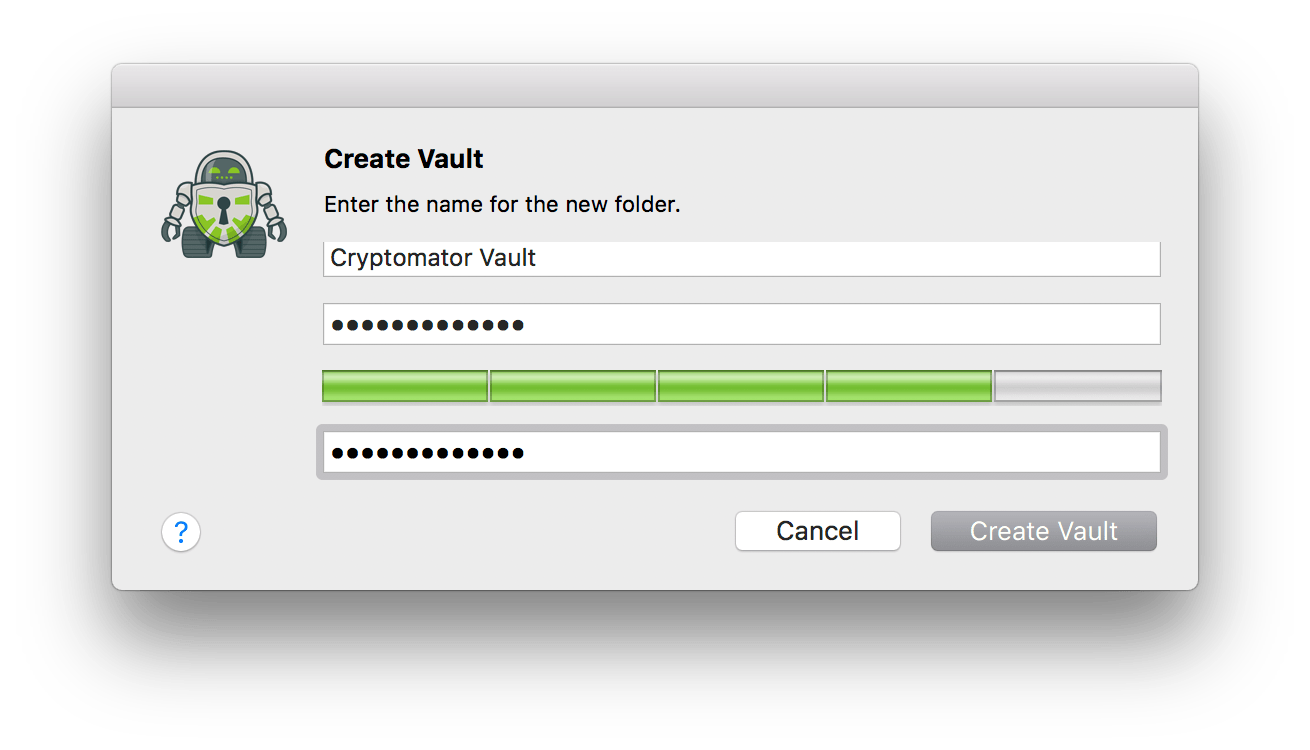Click the empty fifth segment of the strength bar
Image resolution: width=1310 pixels, height=750 pixels.
pyautogui.click(x=1077, y=386)
